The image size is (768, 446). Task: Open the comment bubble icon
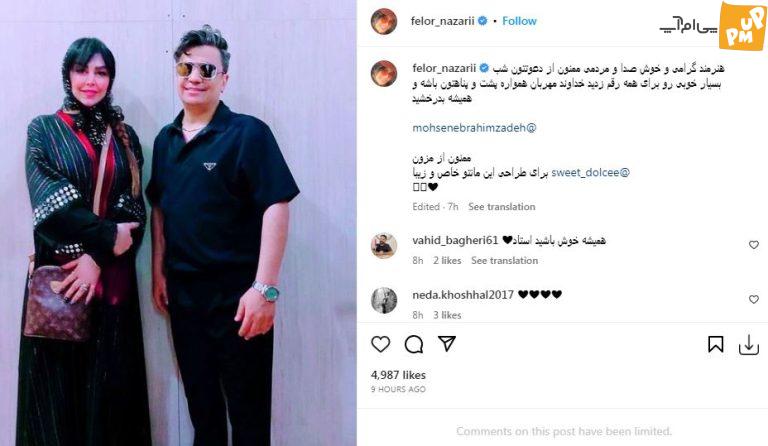(414, 344)
